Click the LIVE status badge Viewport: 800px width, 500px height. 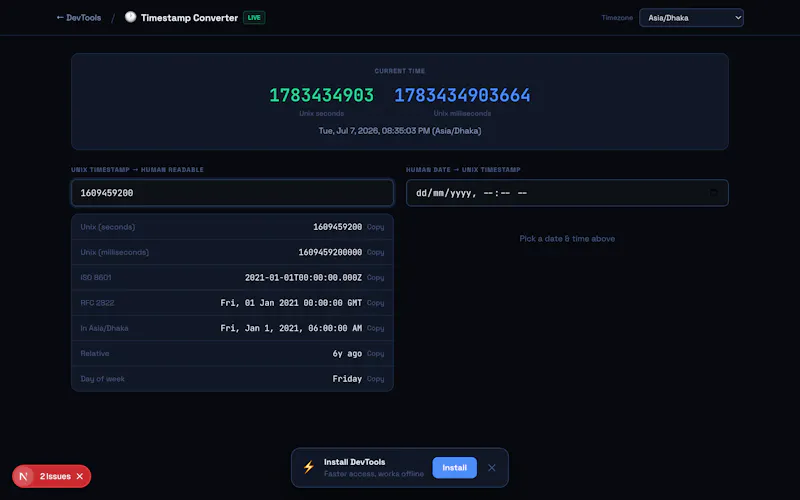[x=254, y=18]
